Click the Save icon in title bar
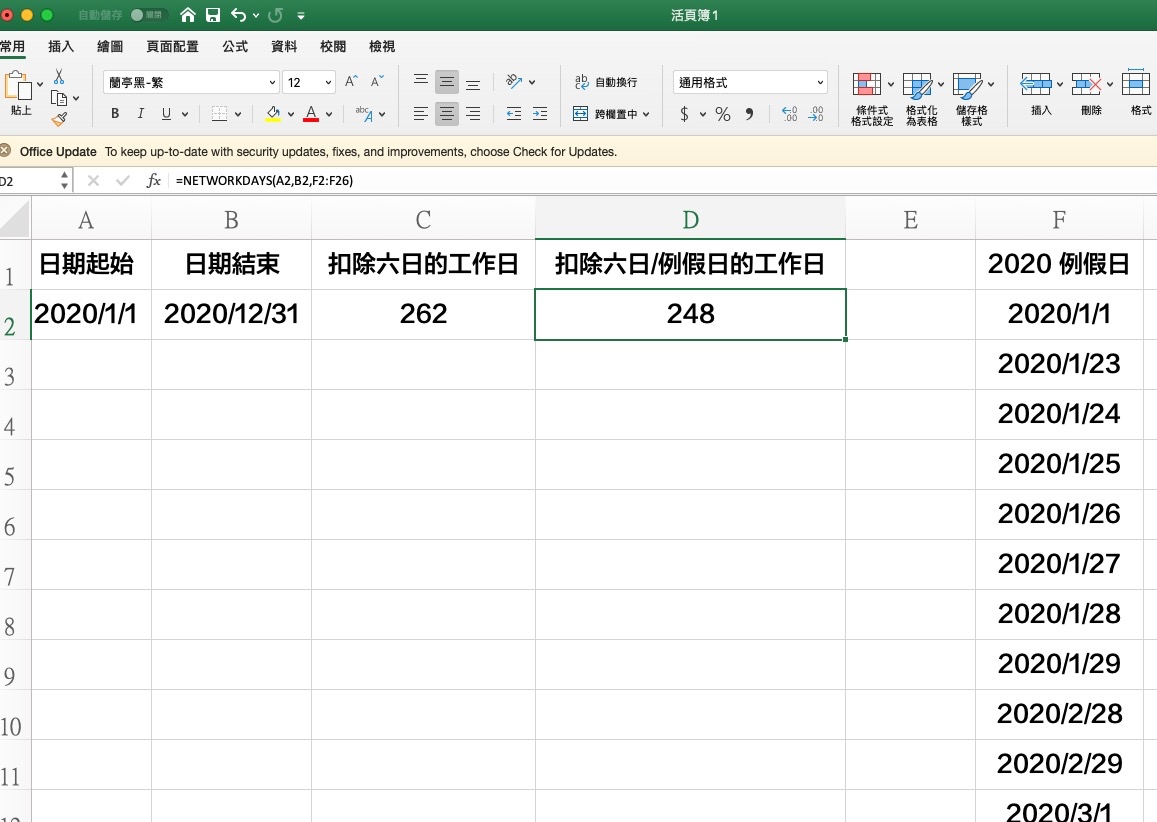Screen dimensions: 1157x822 [213, 15]
